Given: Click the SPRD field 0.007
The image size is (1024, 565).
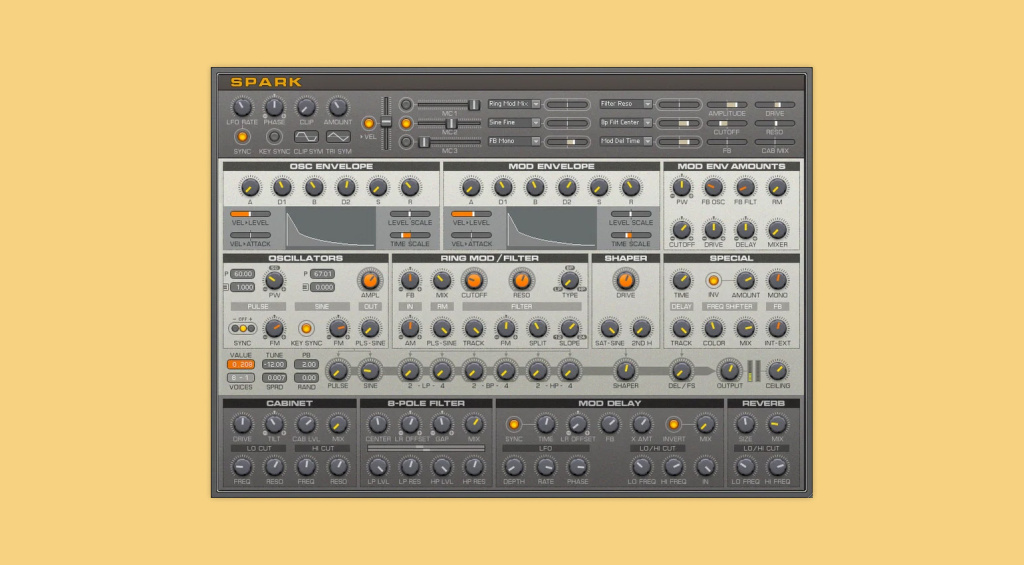Looking at the screenshot, I should [x=274, y=378].
